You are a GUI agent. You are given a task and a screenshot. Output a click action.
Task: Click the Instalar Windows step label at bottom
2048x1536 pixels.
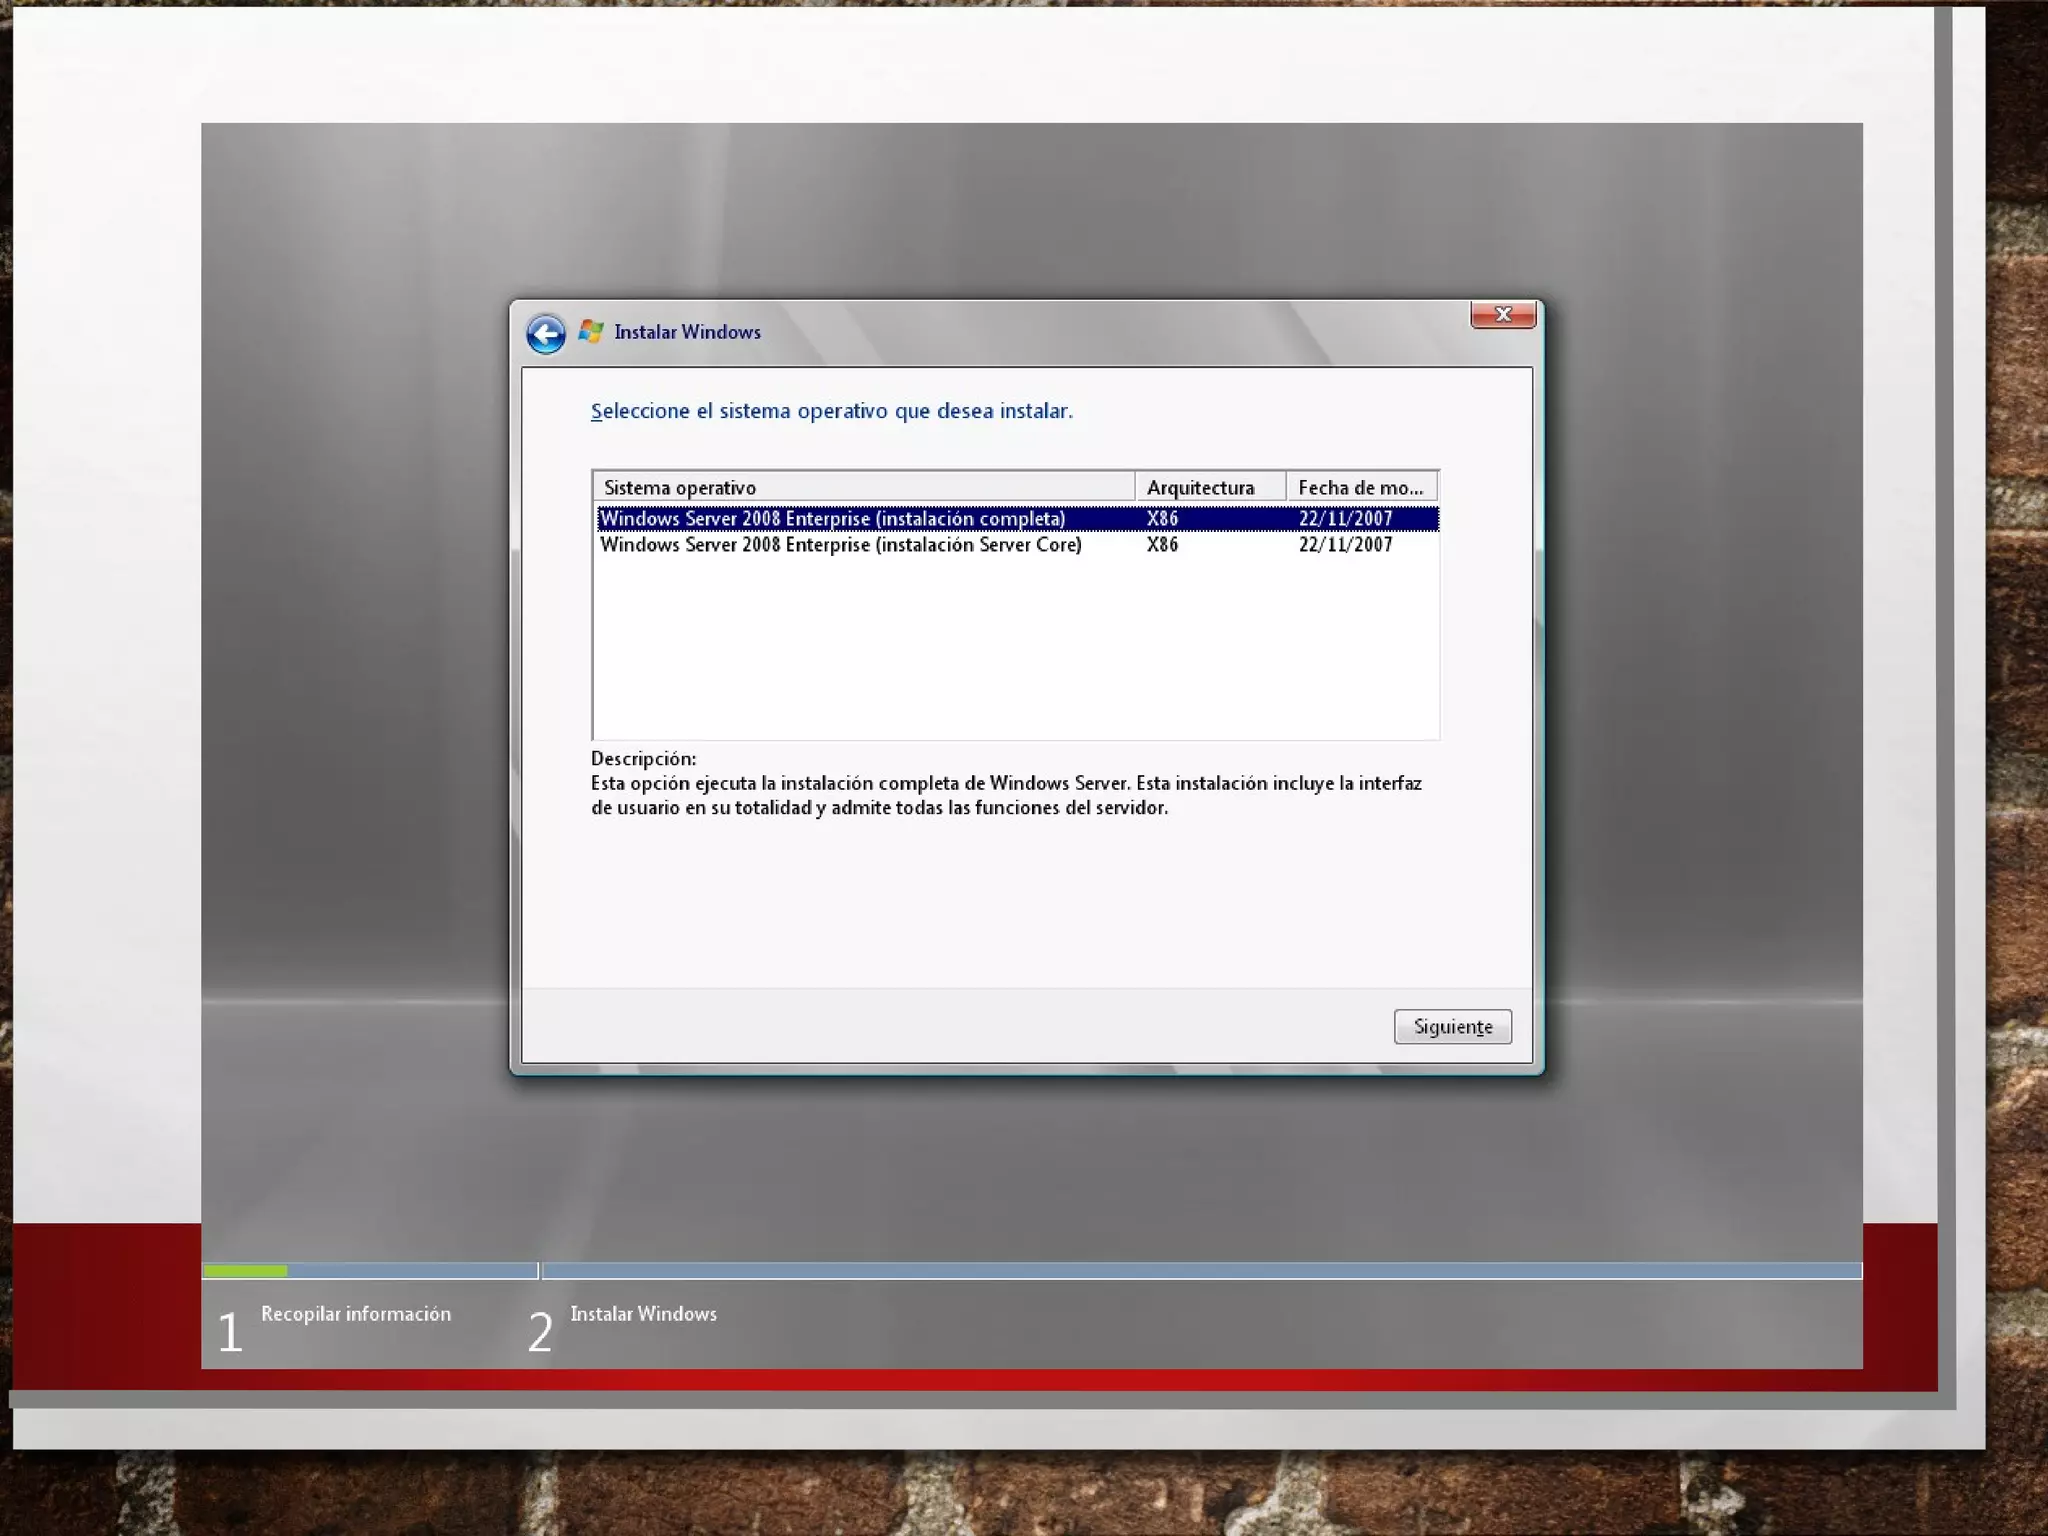coord(643,1314)
